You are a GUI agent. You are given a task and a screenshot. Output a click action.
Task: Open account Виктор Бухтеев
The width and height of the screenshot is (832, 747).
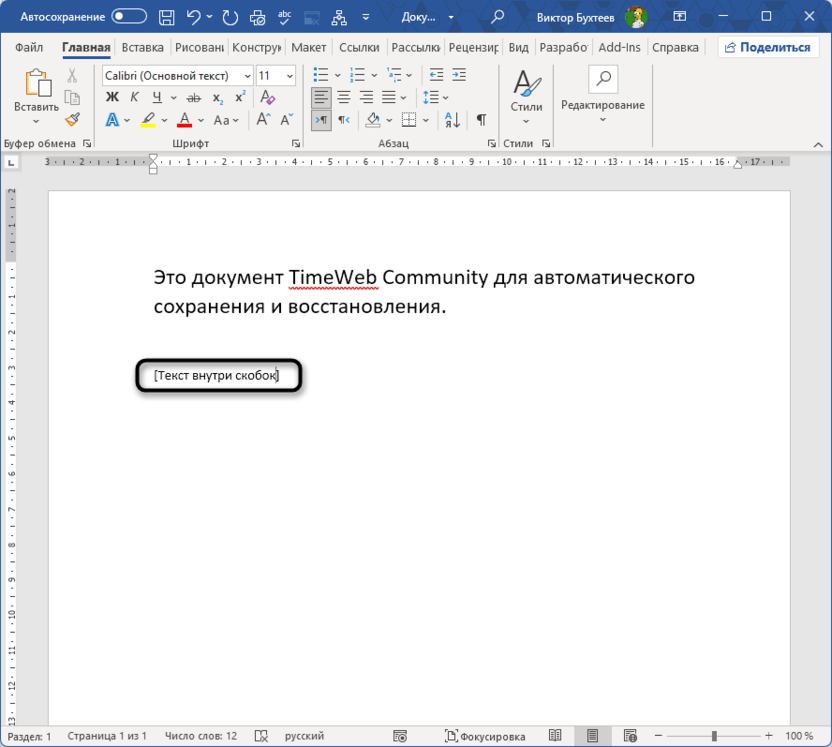point(591,18)
